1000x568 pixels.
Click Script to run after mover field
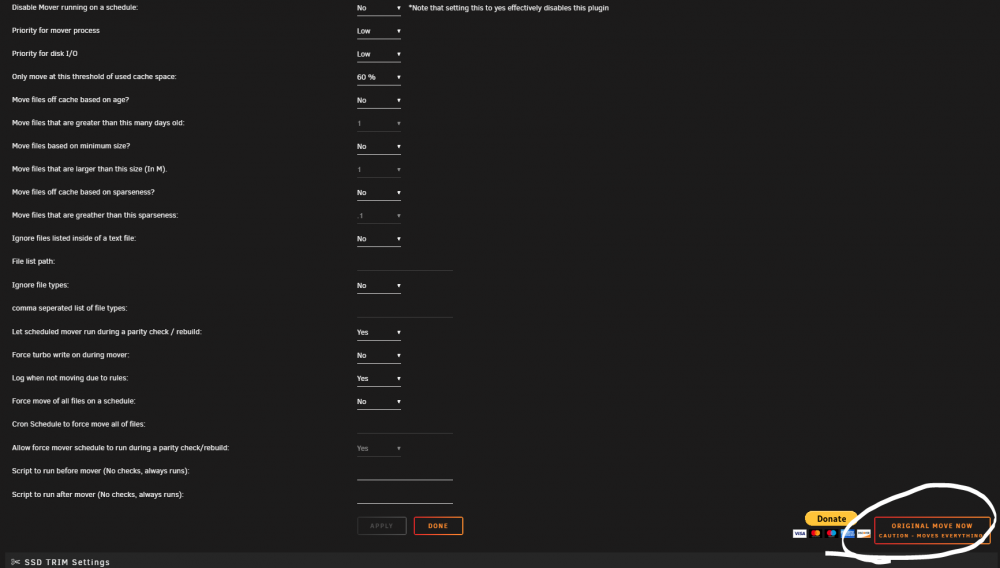[x=405, y=495]
